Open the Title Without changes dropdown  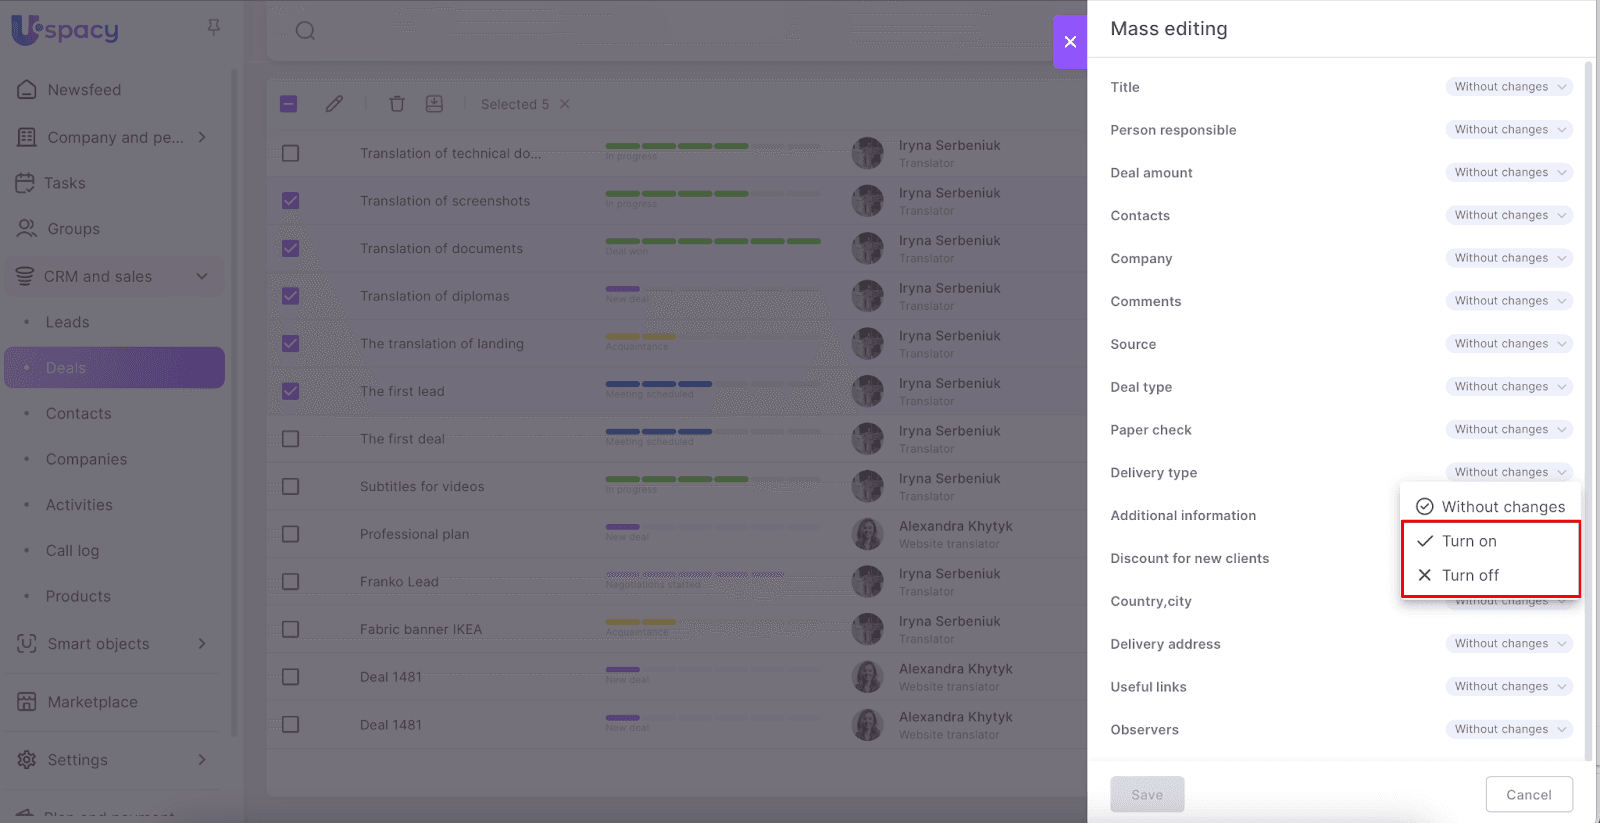(1508, 87)
